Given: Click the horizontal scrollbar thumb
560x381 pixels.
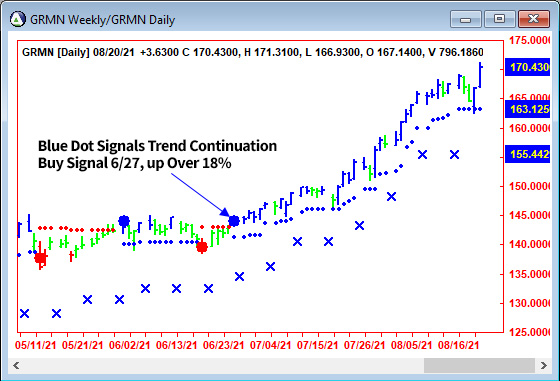Looking at the screenshot, I should coord(479,365).
